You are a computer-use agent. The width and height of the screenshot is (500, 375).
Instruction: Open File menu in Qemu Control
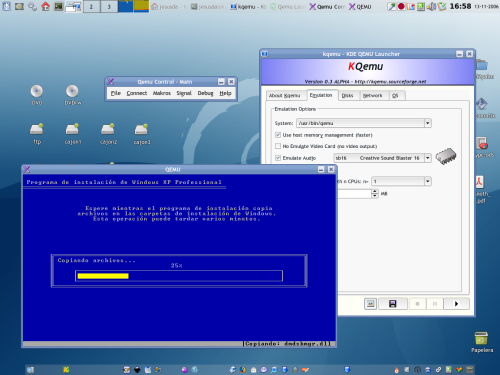pos(116,93)
